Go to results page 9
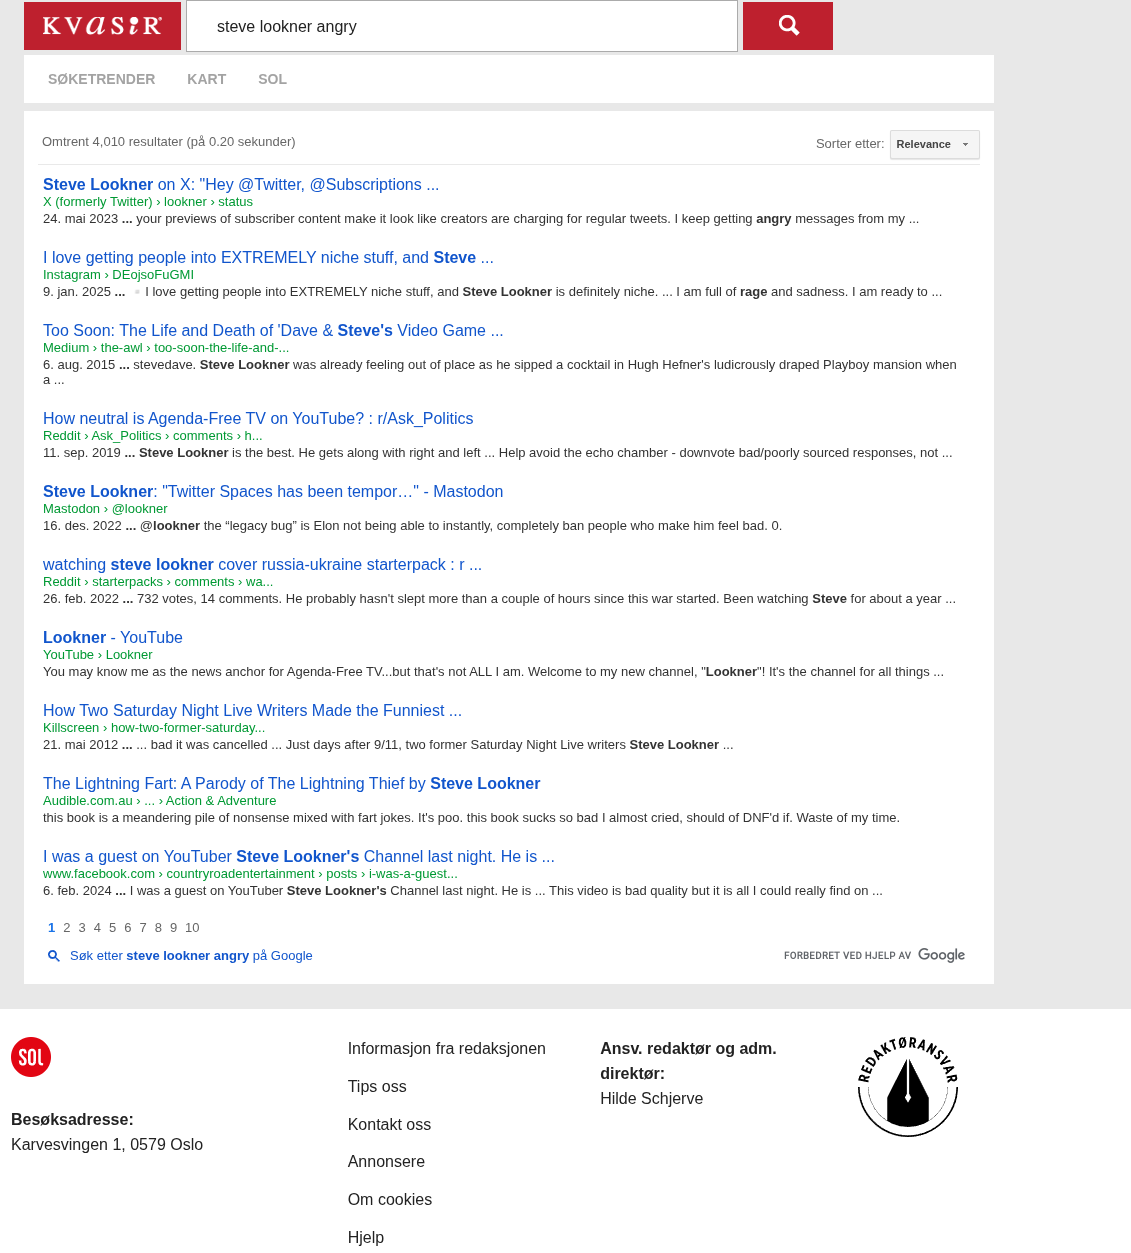 173,928
